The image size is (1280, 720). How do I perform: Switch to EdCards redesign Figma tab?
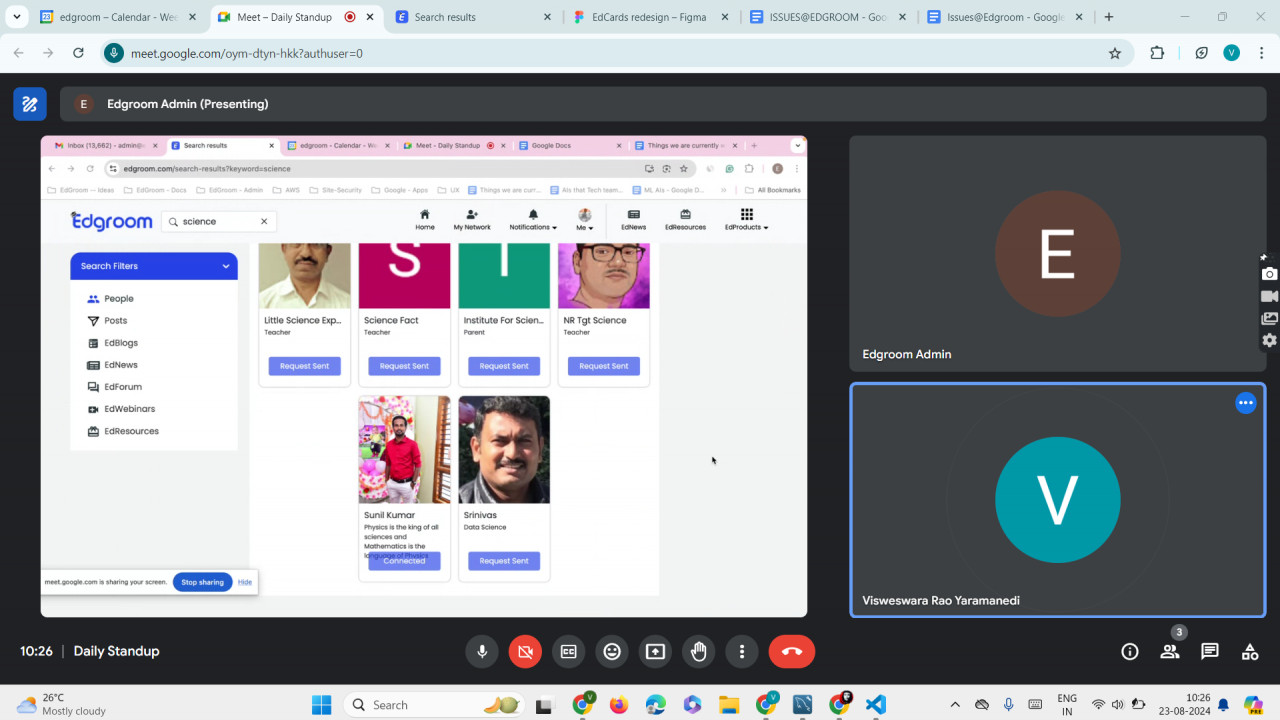652,17
